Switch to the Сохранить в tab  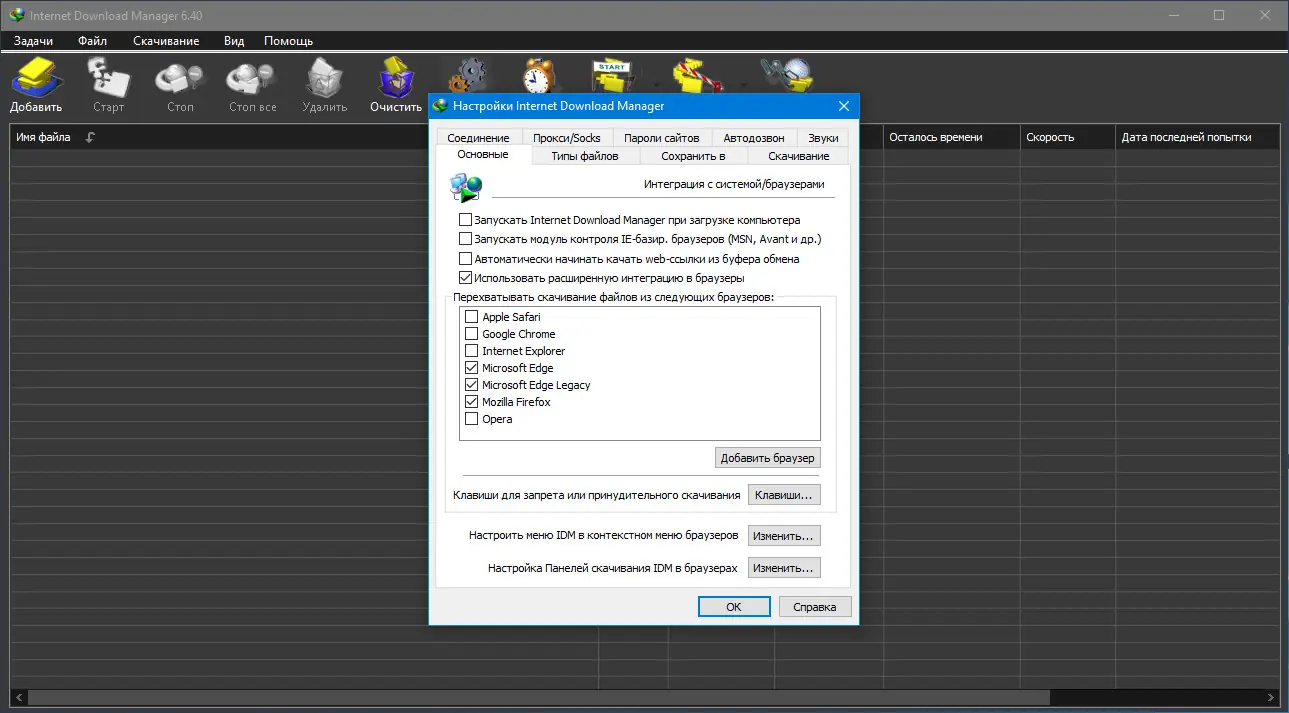pos(693,156)
